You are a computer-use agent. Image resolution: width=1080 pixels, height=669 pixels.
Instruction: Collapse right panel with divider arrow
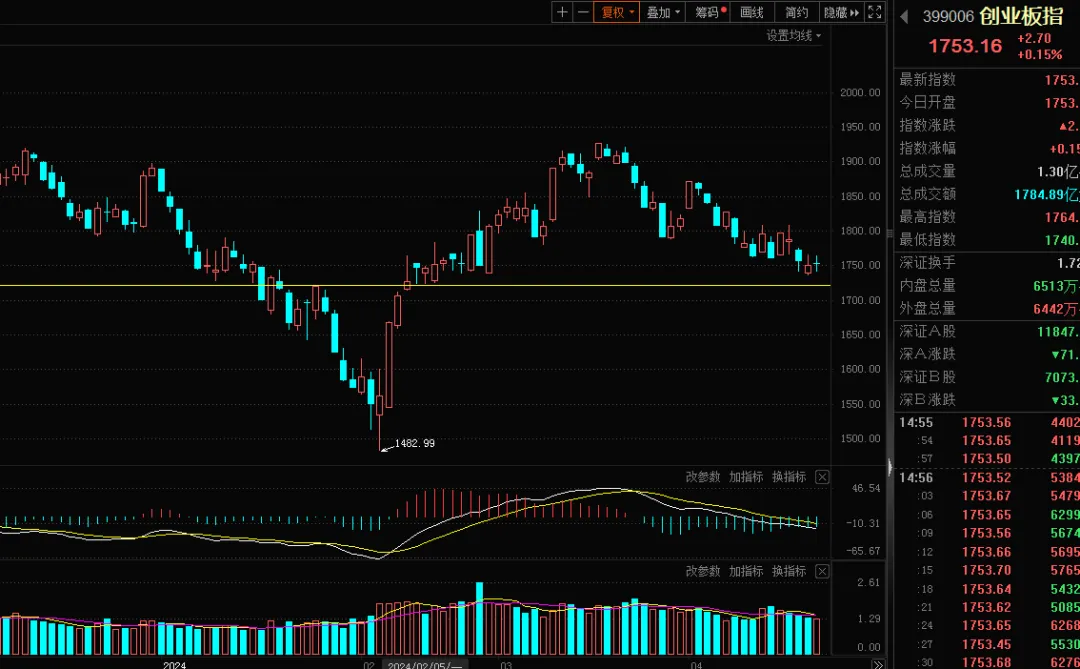click(x=890, y=468)
